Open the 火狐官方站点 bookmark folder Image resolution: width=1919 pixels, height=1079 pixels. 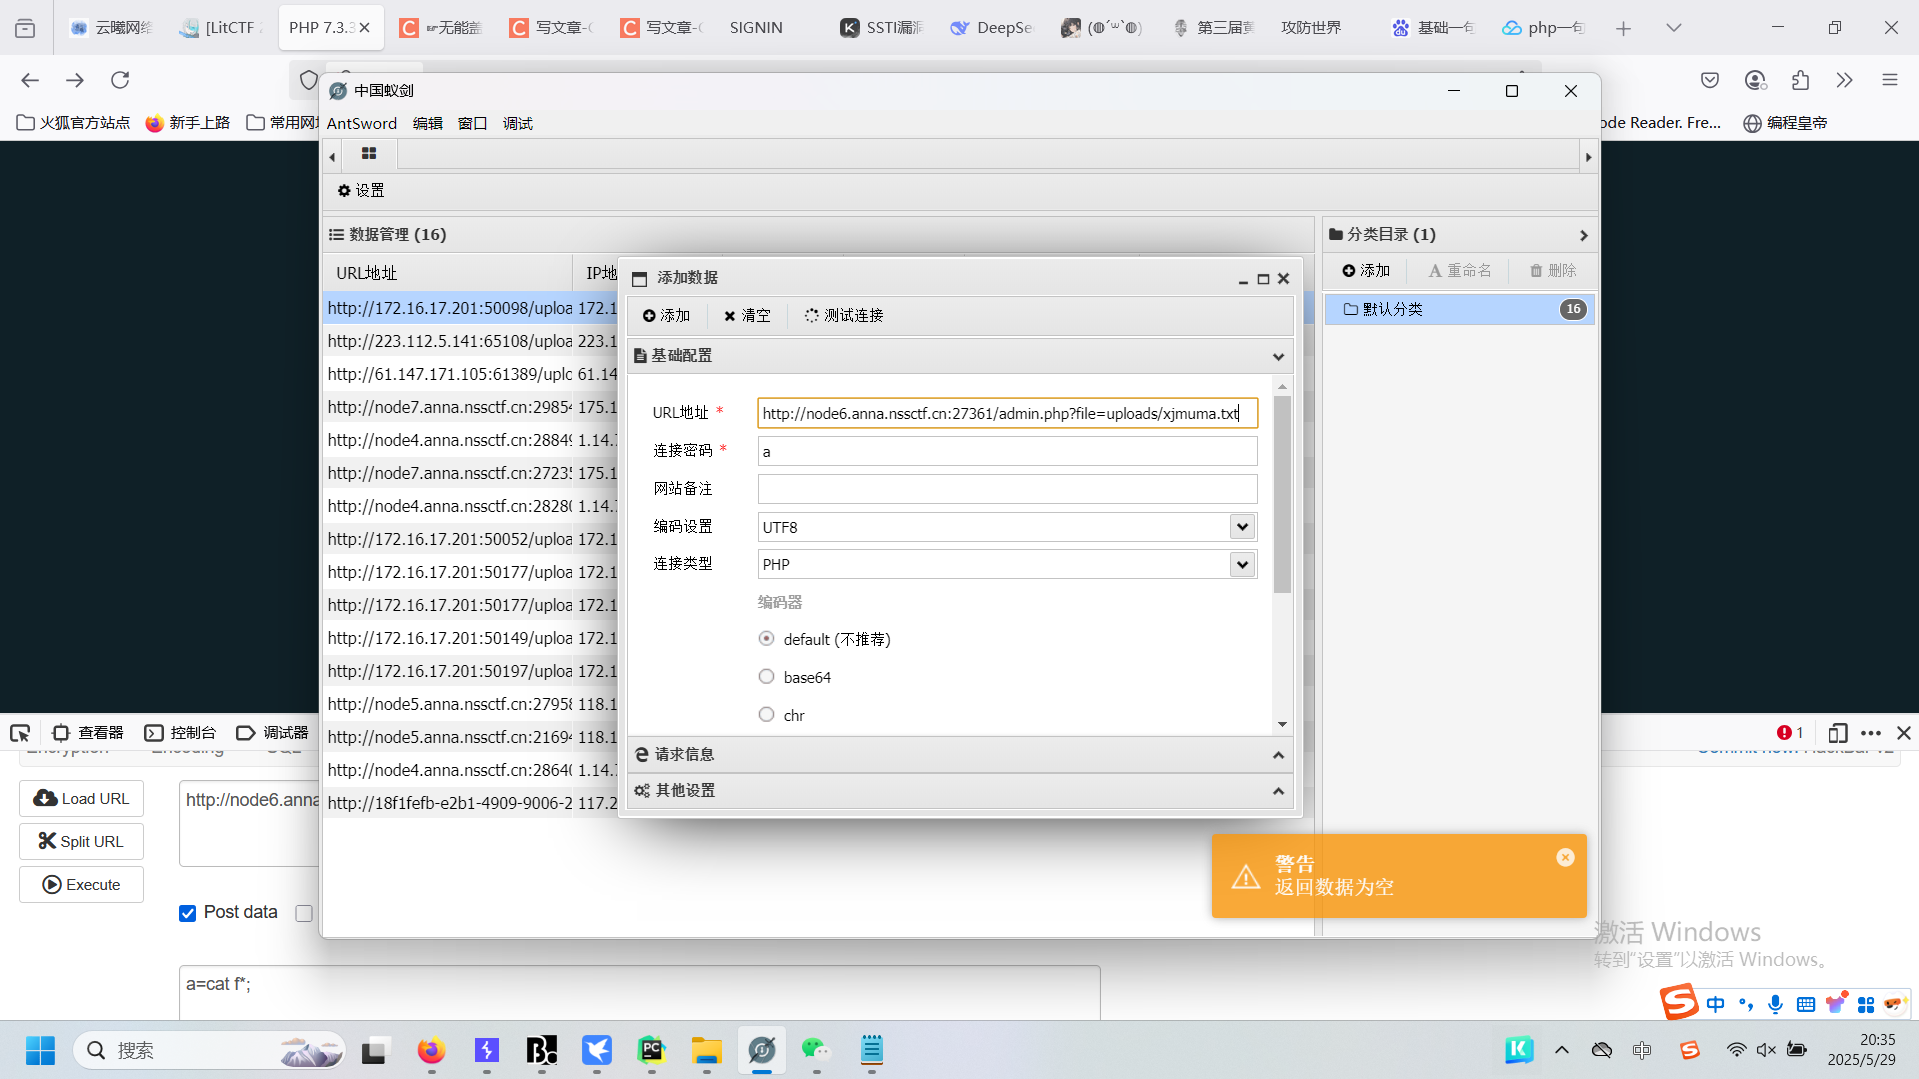click(x=73, y=123)
